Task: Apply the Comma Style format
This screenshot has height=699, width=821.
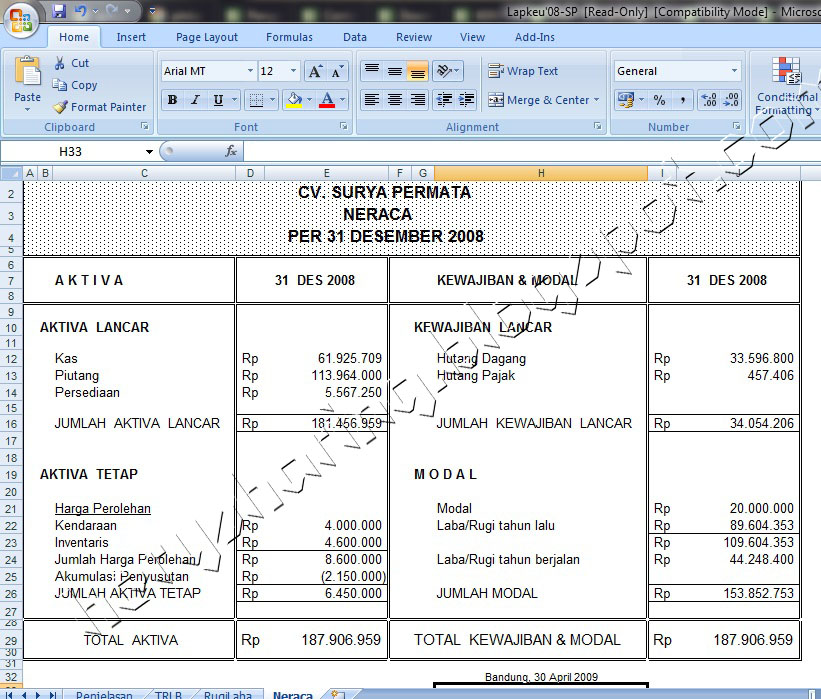Action: 683,99
